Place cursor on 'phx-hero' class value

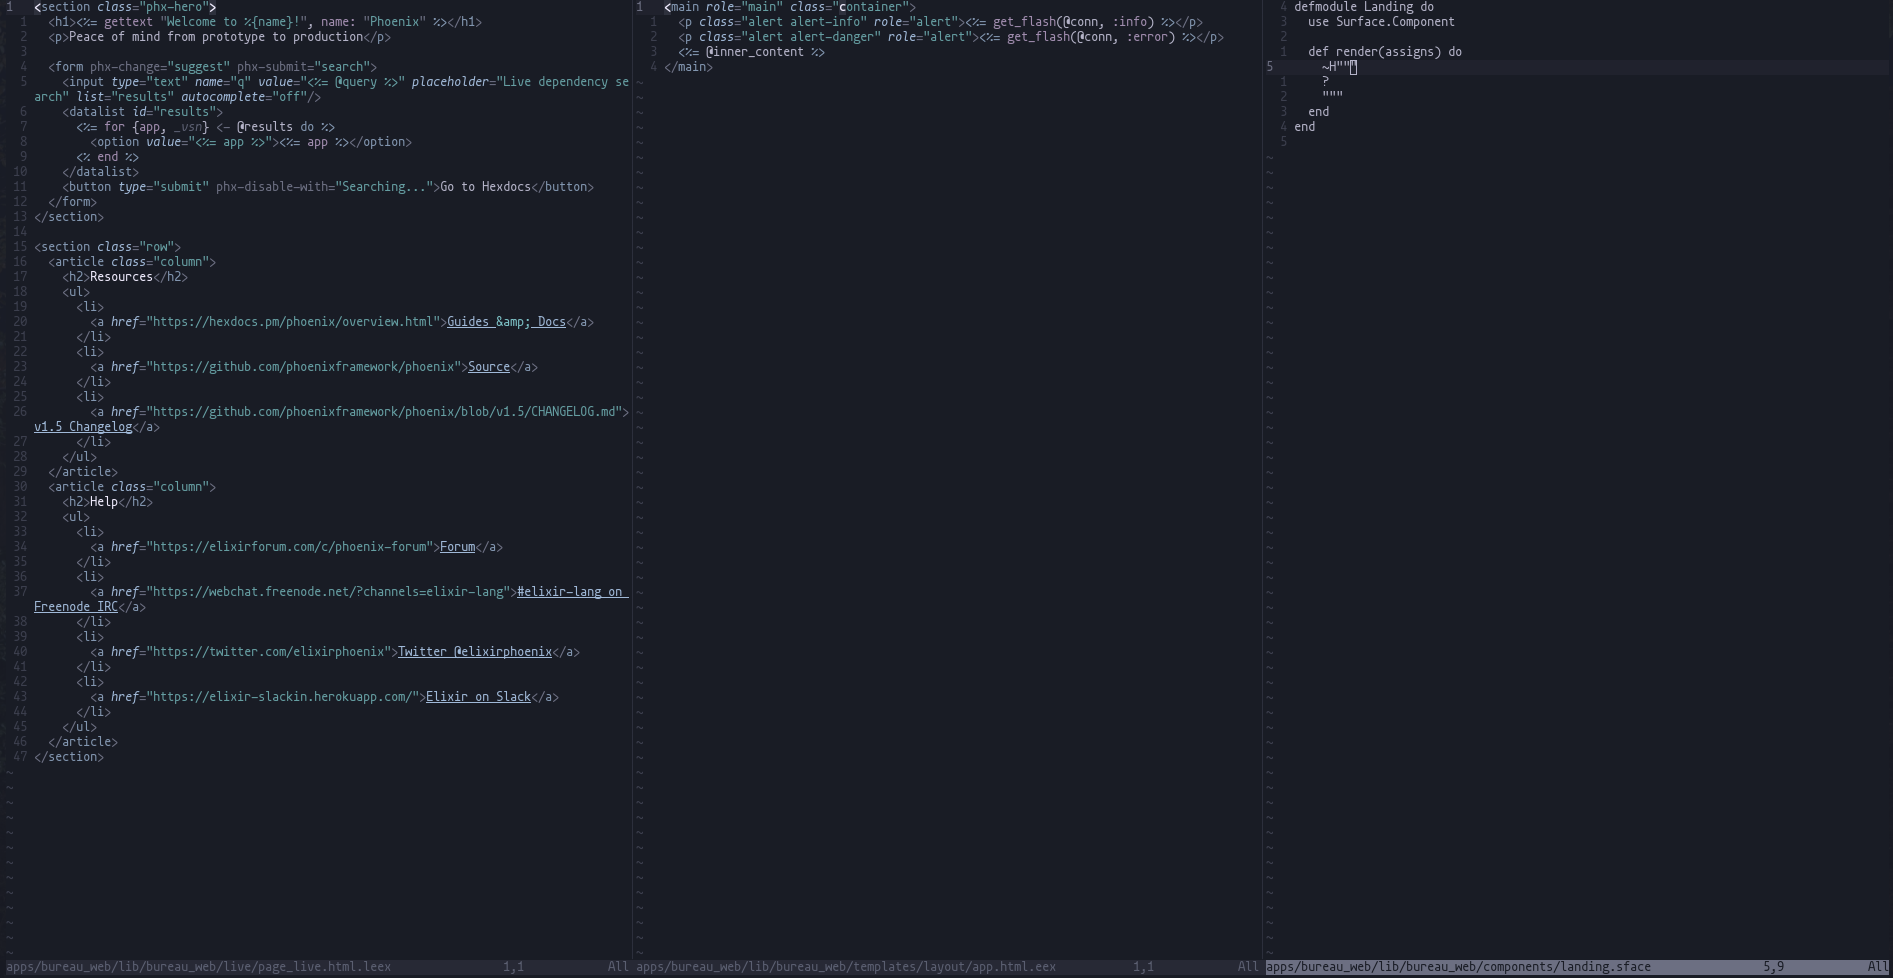tap(174, 7)
